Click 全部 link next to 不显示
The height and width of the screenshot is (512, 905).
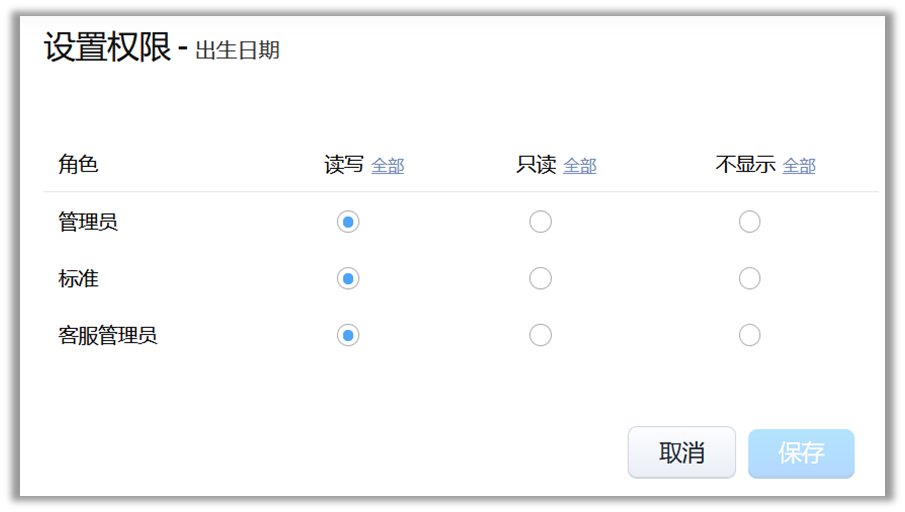(x=799, y=166)
